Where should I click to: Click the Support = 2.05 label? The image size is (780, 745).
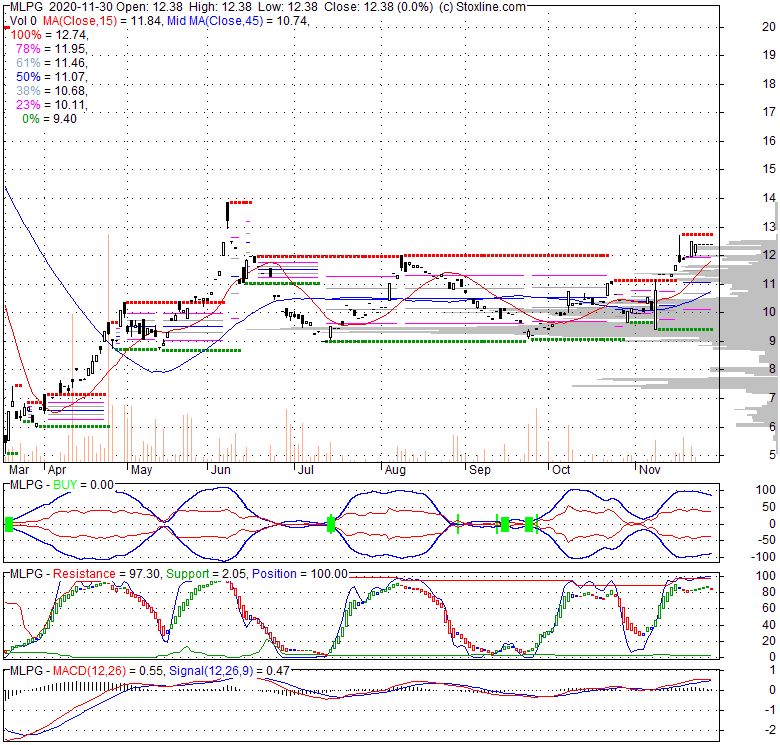206,573
